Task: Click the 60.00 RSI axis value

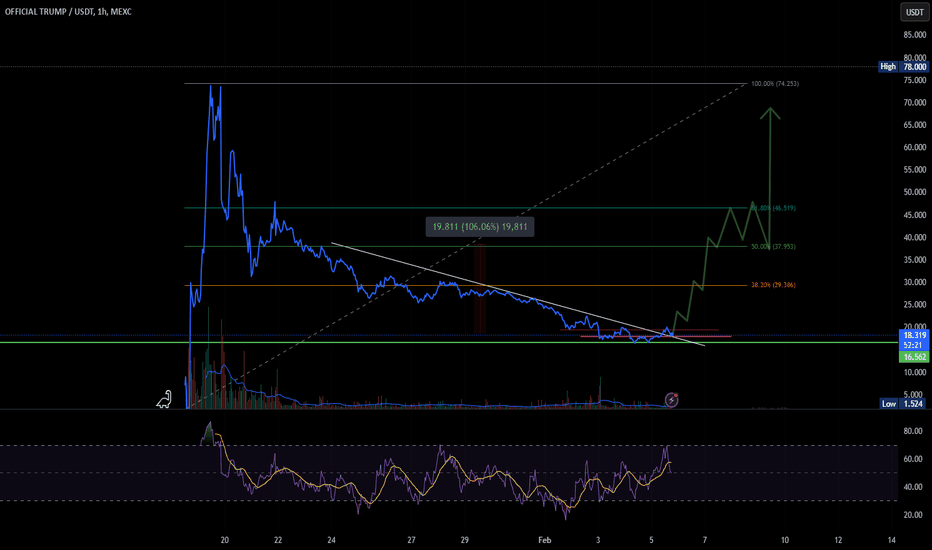Action: coord(913,459)
